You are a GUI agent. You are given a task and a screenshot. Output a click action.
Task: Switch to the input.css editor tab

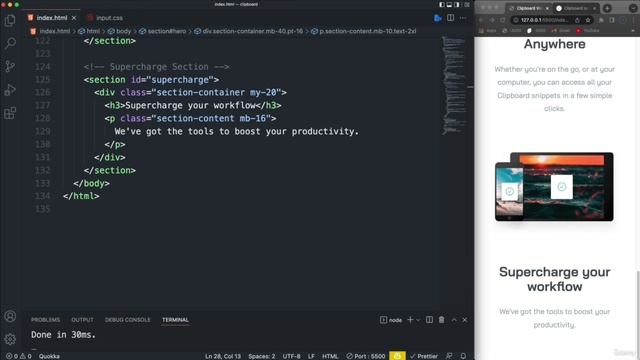[x=109, y=18]
